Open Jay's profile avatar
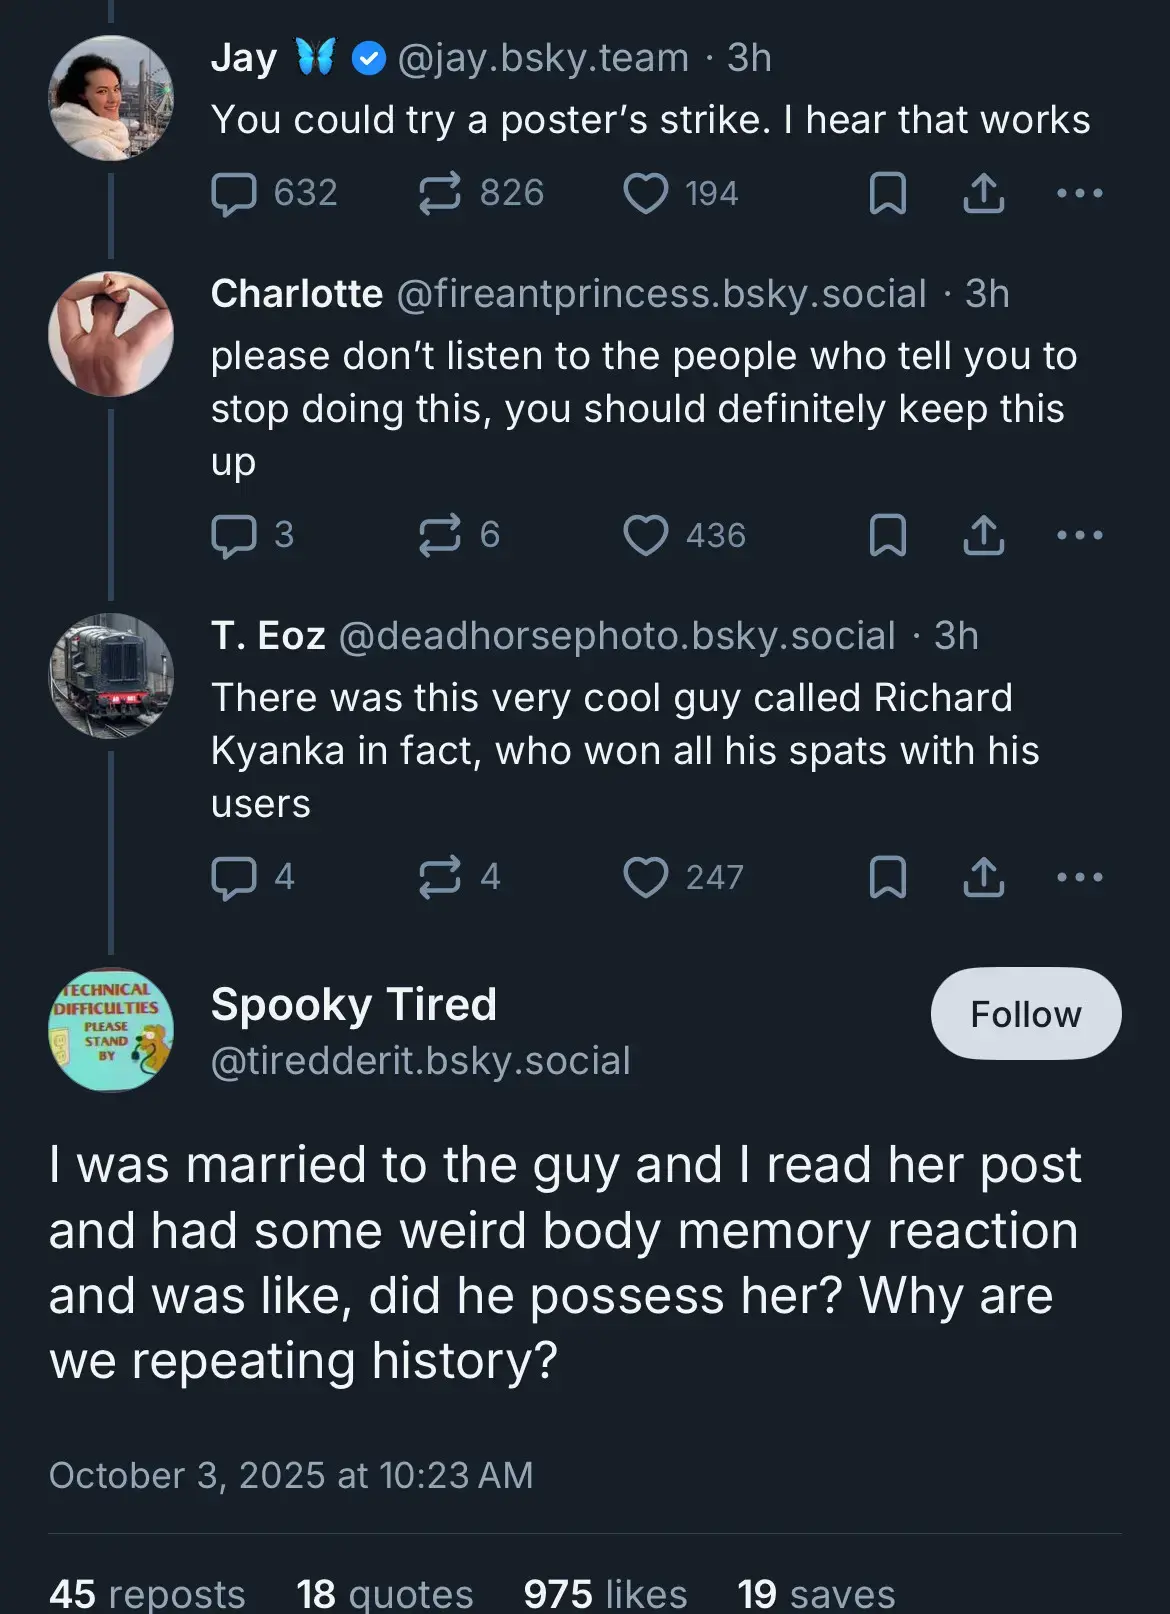Screen dimensions: 1170x1614 click(x=111, y=98)
